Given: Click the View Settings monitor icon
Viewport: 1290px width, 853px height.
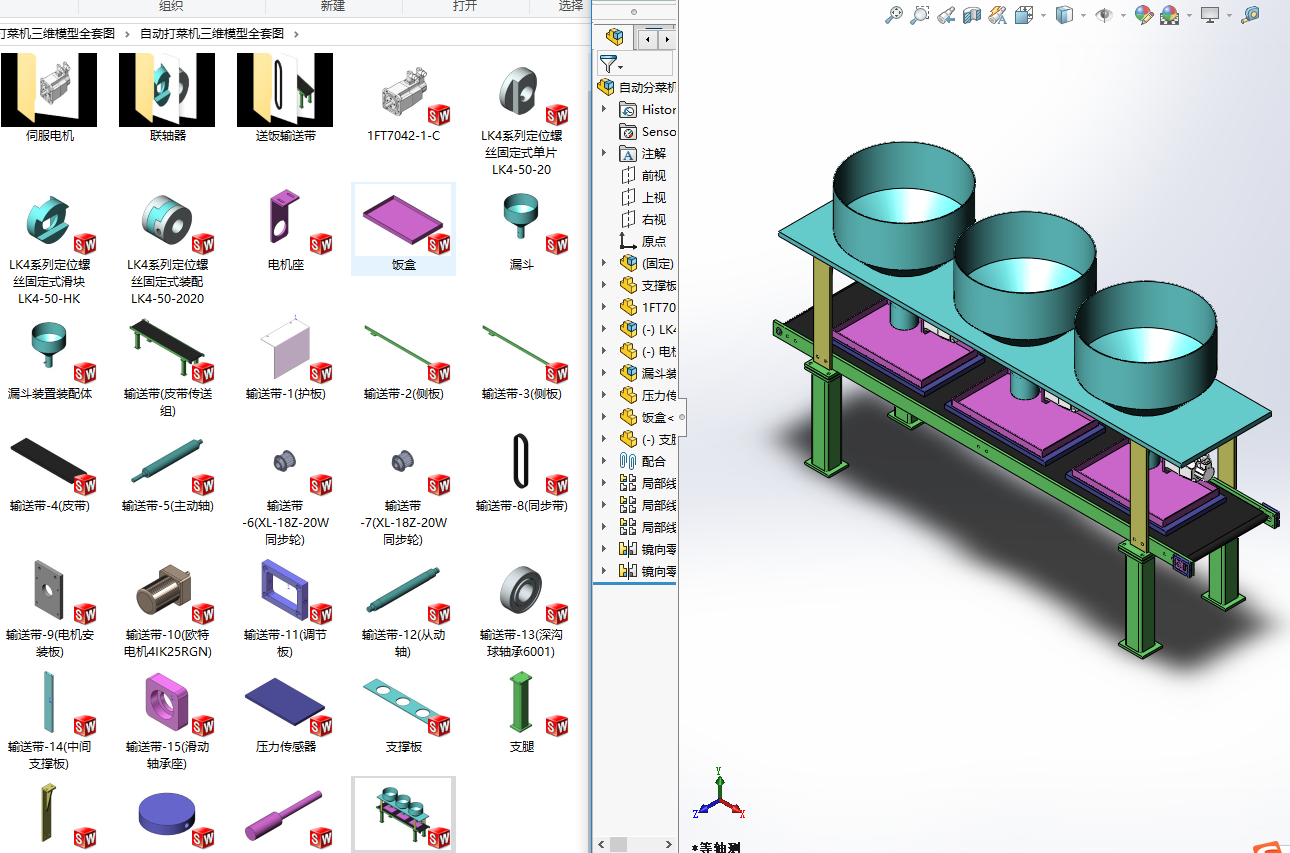Looking at the screenshot, I should pyautogui.click(x=1210, y=15).
